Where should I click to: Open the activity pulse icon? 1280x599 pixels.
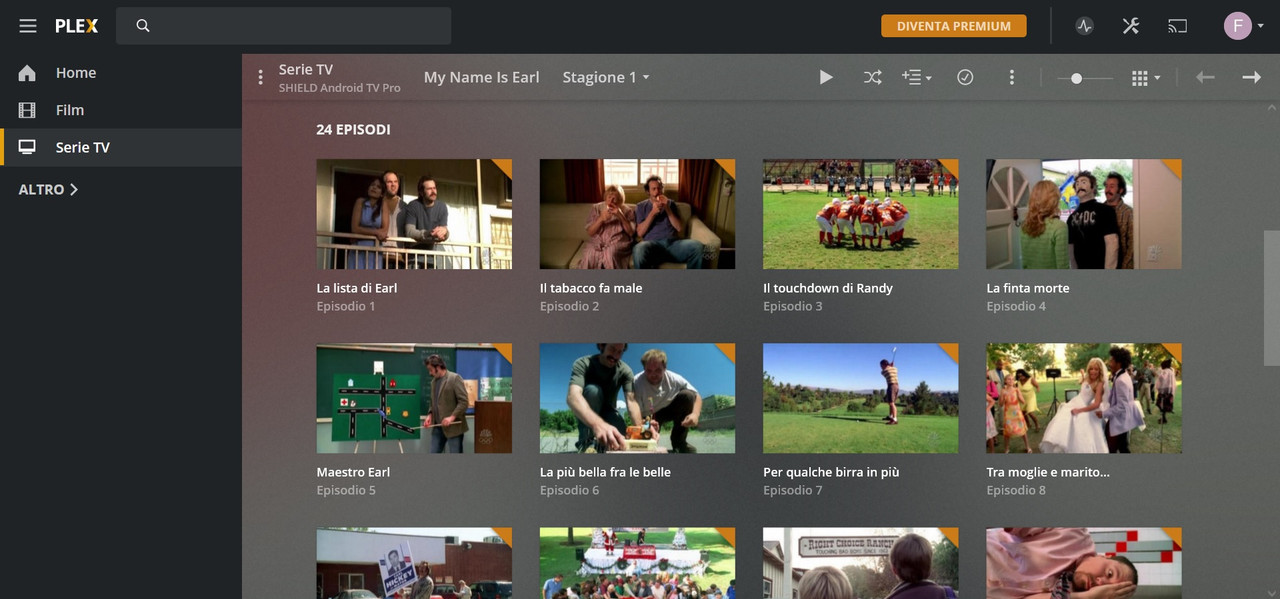pos(1085,26)
